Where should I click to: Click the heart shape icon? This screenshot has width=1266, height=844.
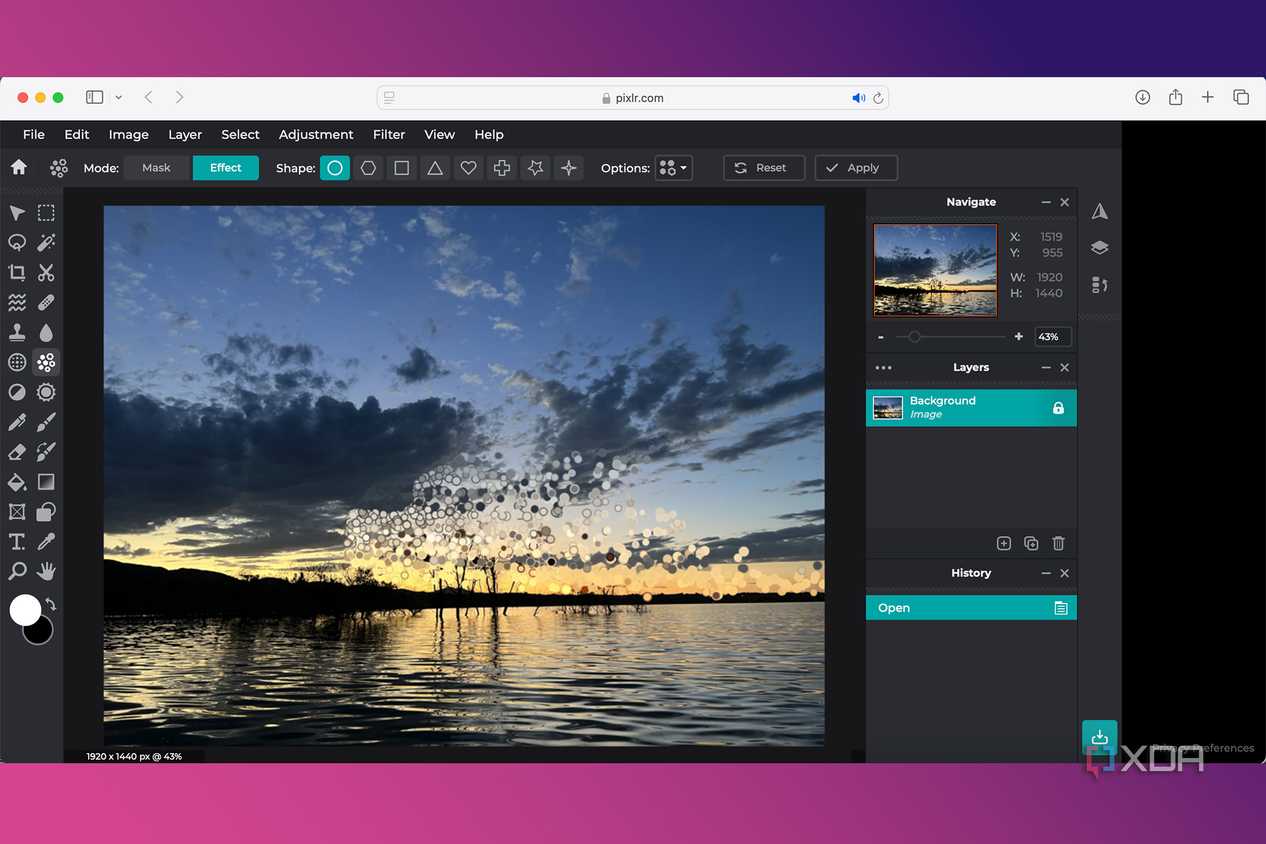468,168
